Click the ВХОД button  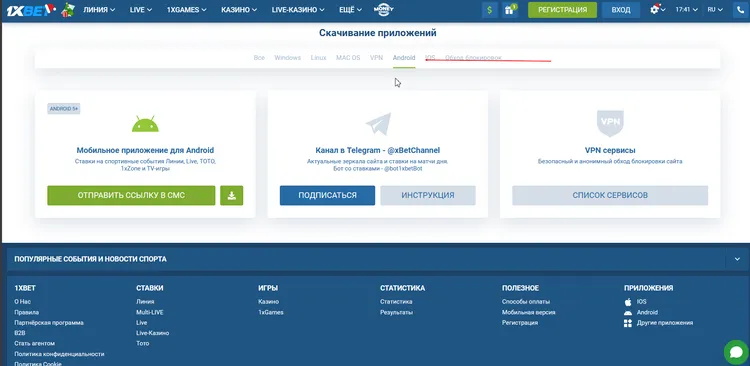(621, 10)
